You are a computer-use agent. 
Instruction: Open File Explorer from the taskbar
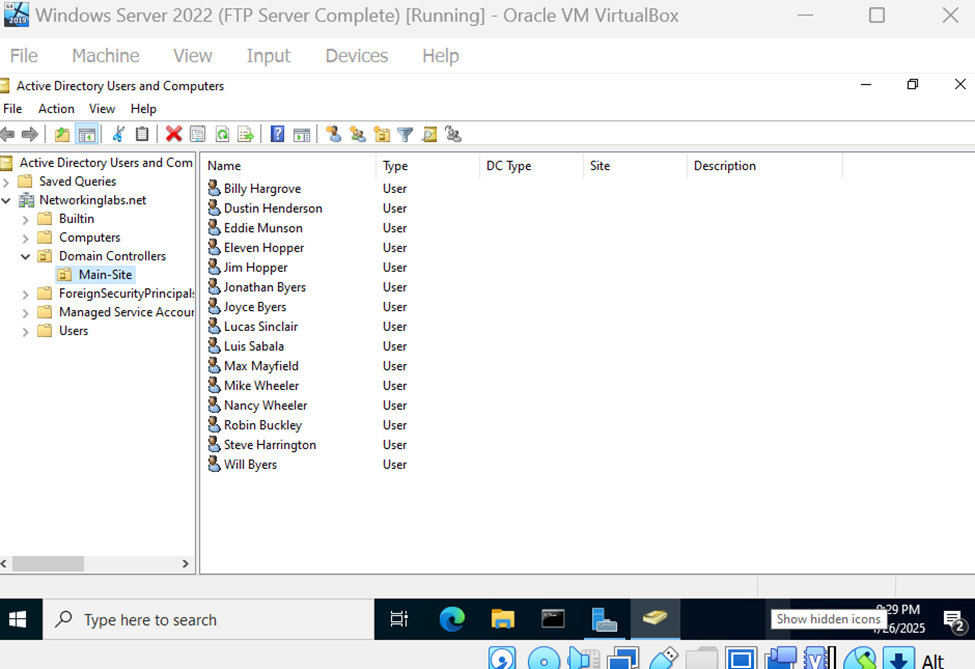(502, 619)
